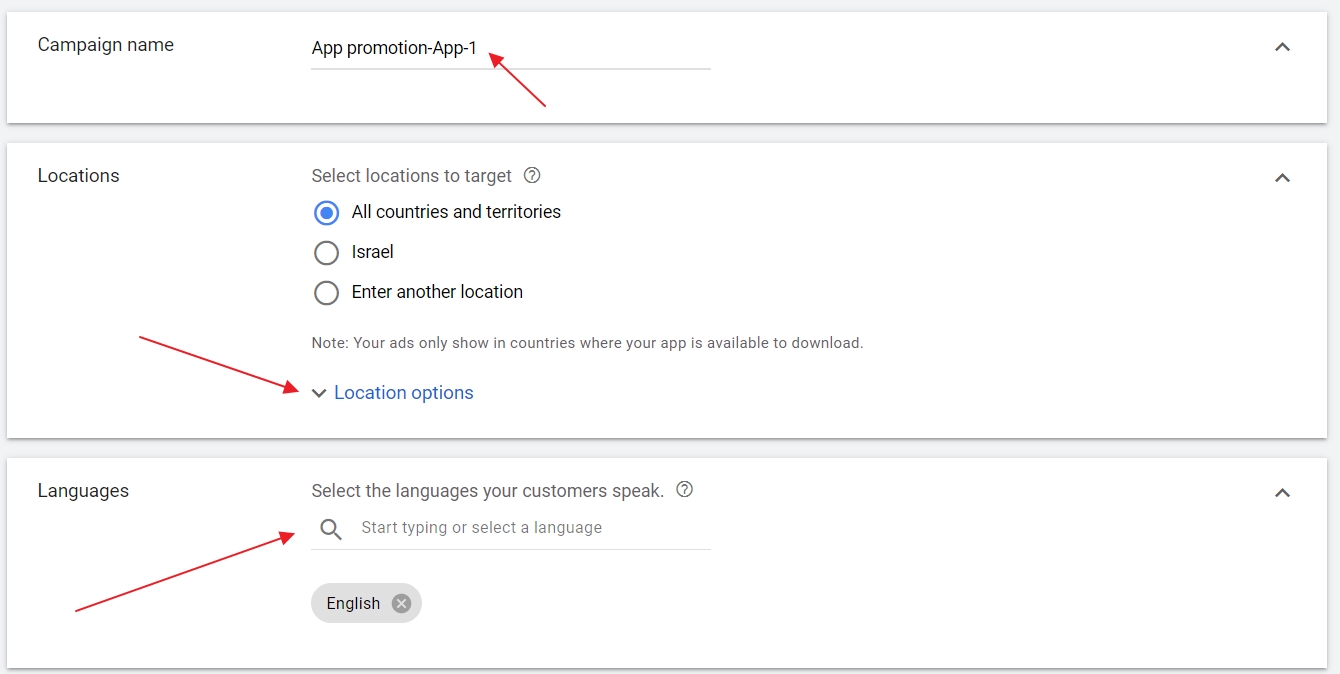The image size is (1340, 674).
Task: Click the note about app download availability
Action: coord(587,343)
